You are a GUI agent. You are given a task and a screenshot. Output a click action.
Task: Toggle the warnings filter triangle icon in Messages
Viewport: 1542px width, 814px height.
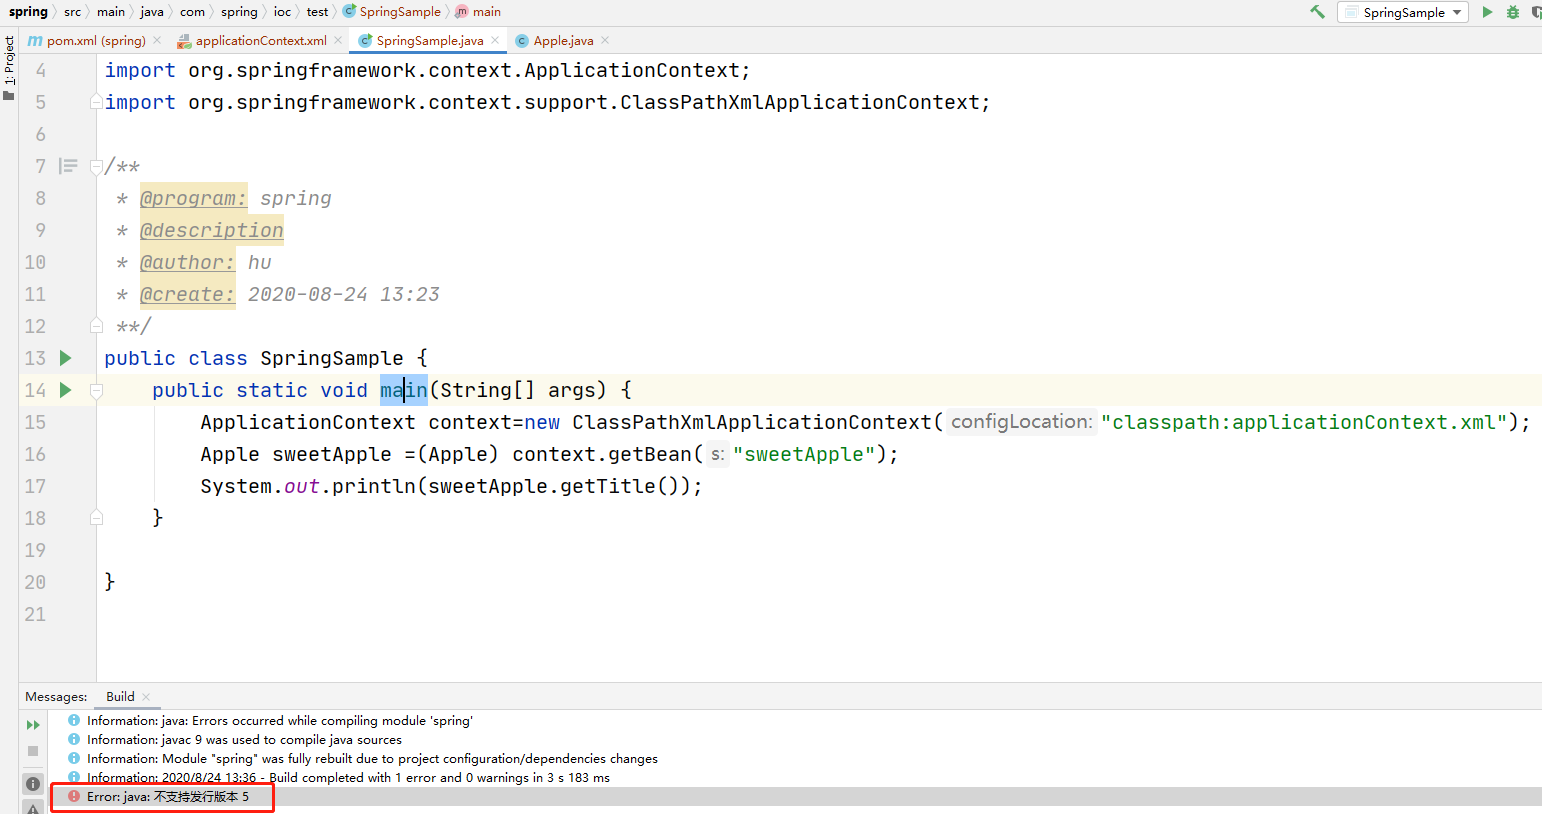(33, 808)
